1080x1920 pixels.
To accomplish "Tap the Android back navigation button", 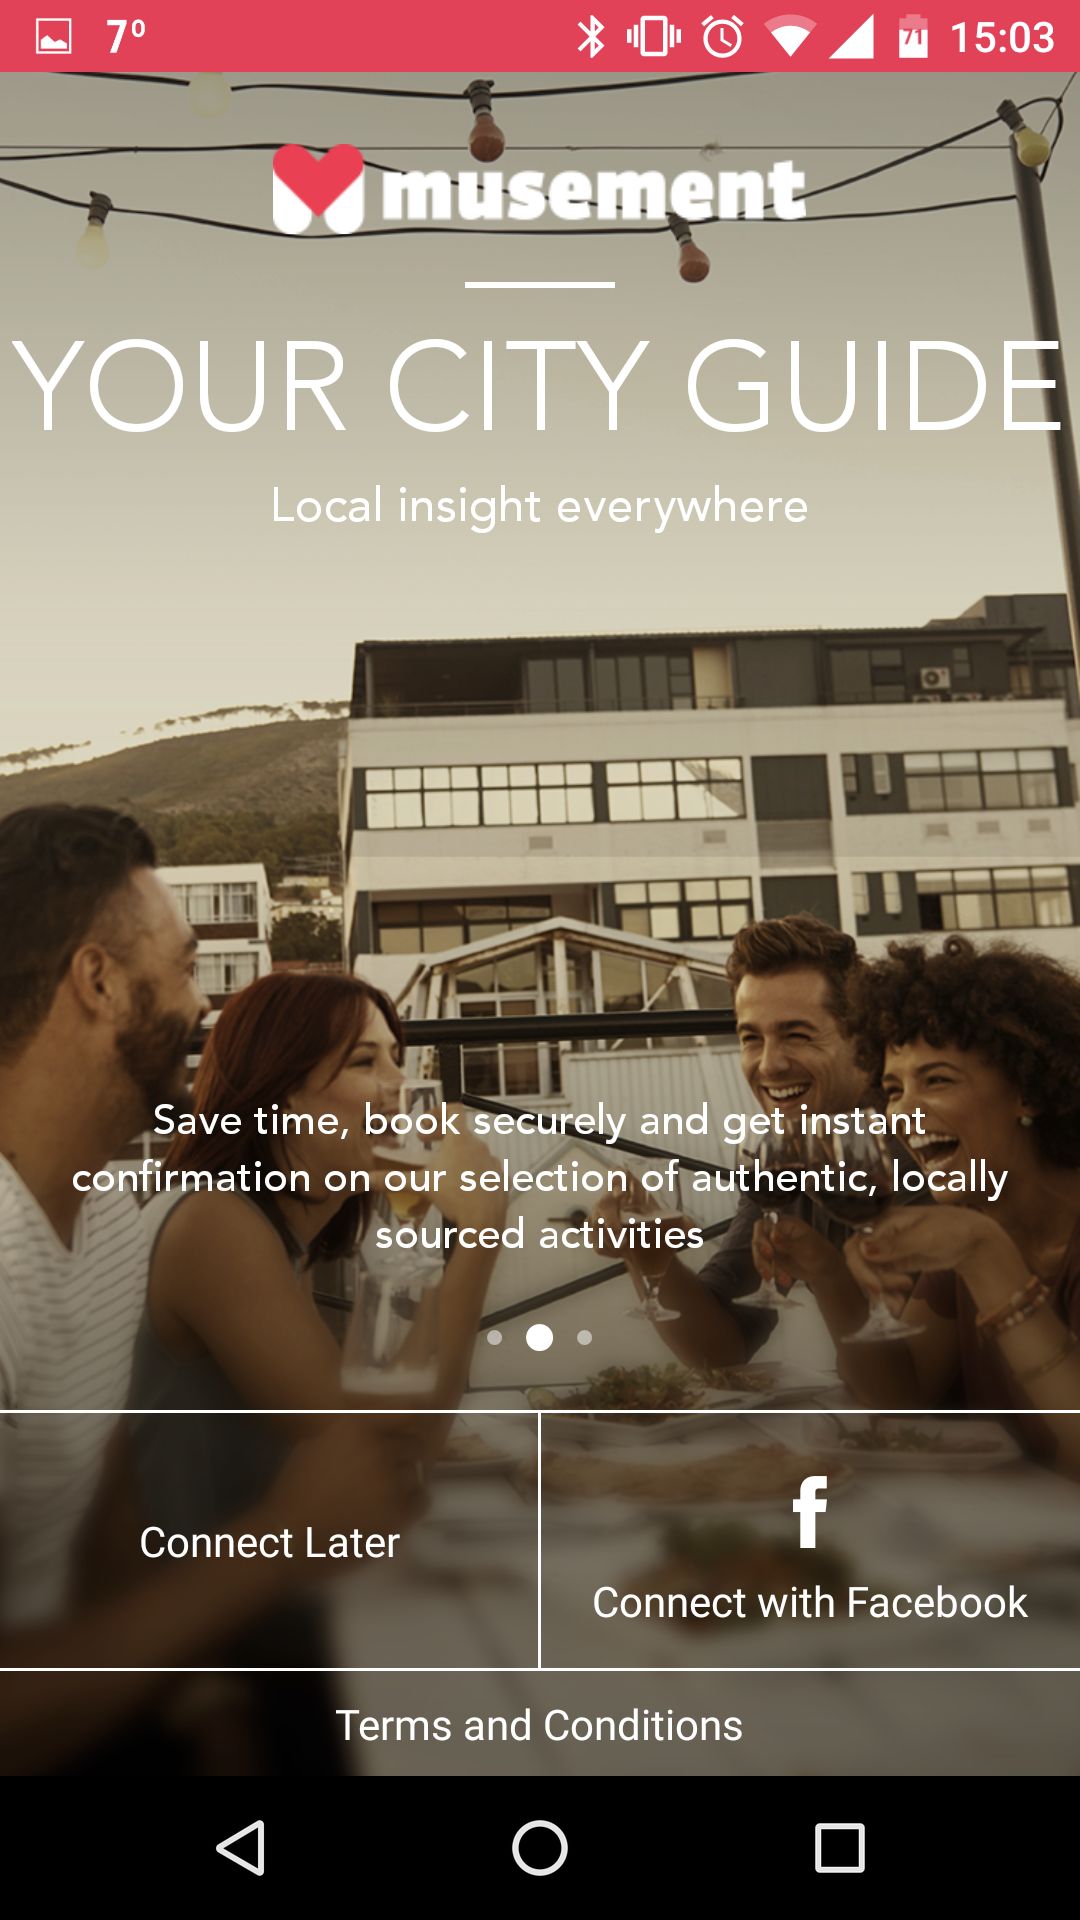I will pos(240,1847).
